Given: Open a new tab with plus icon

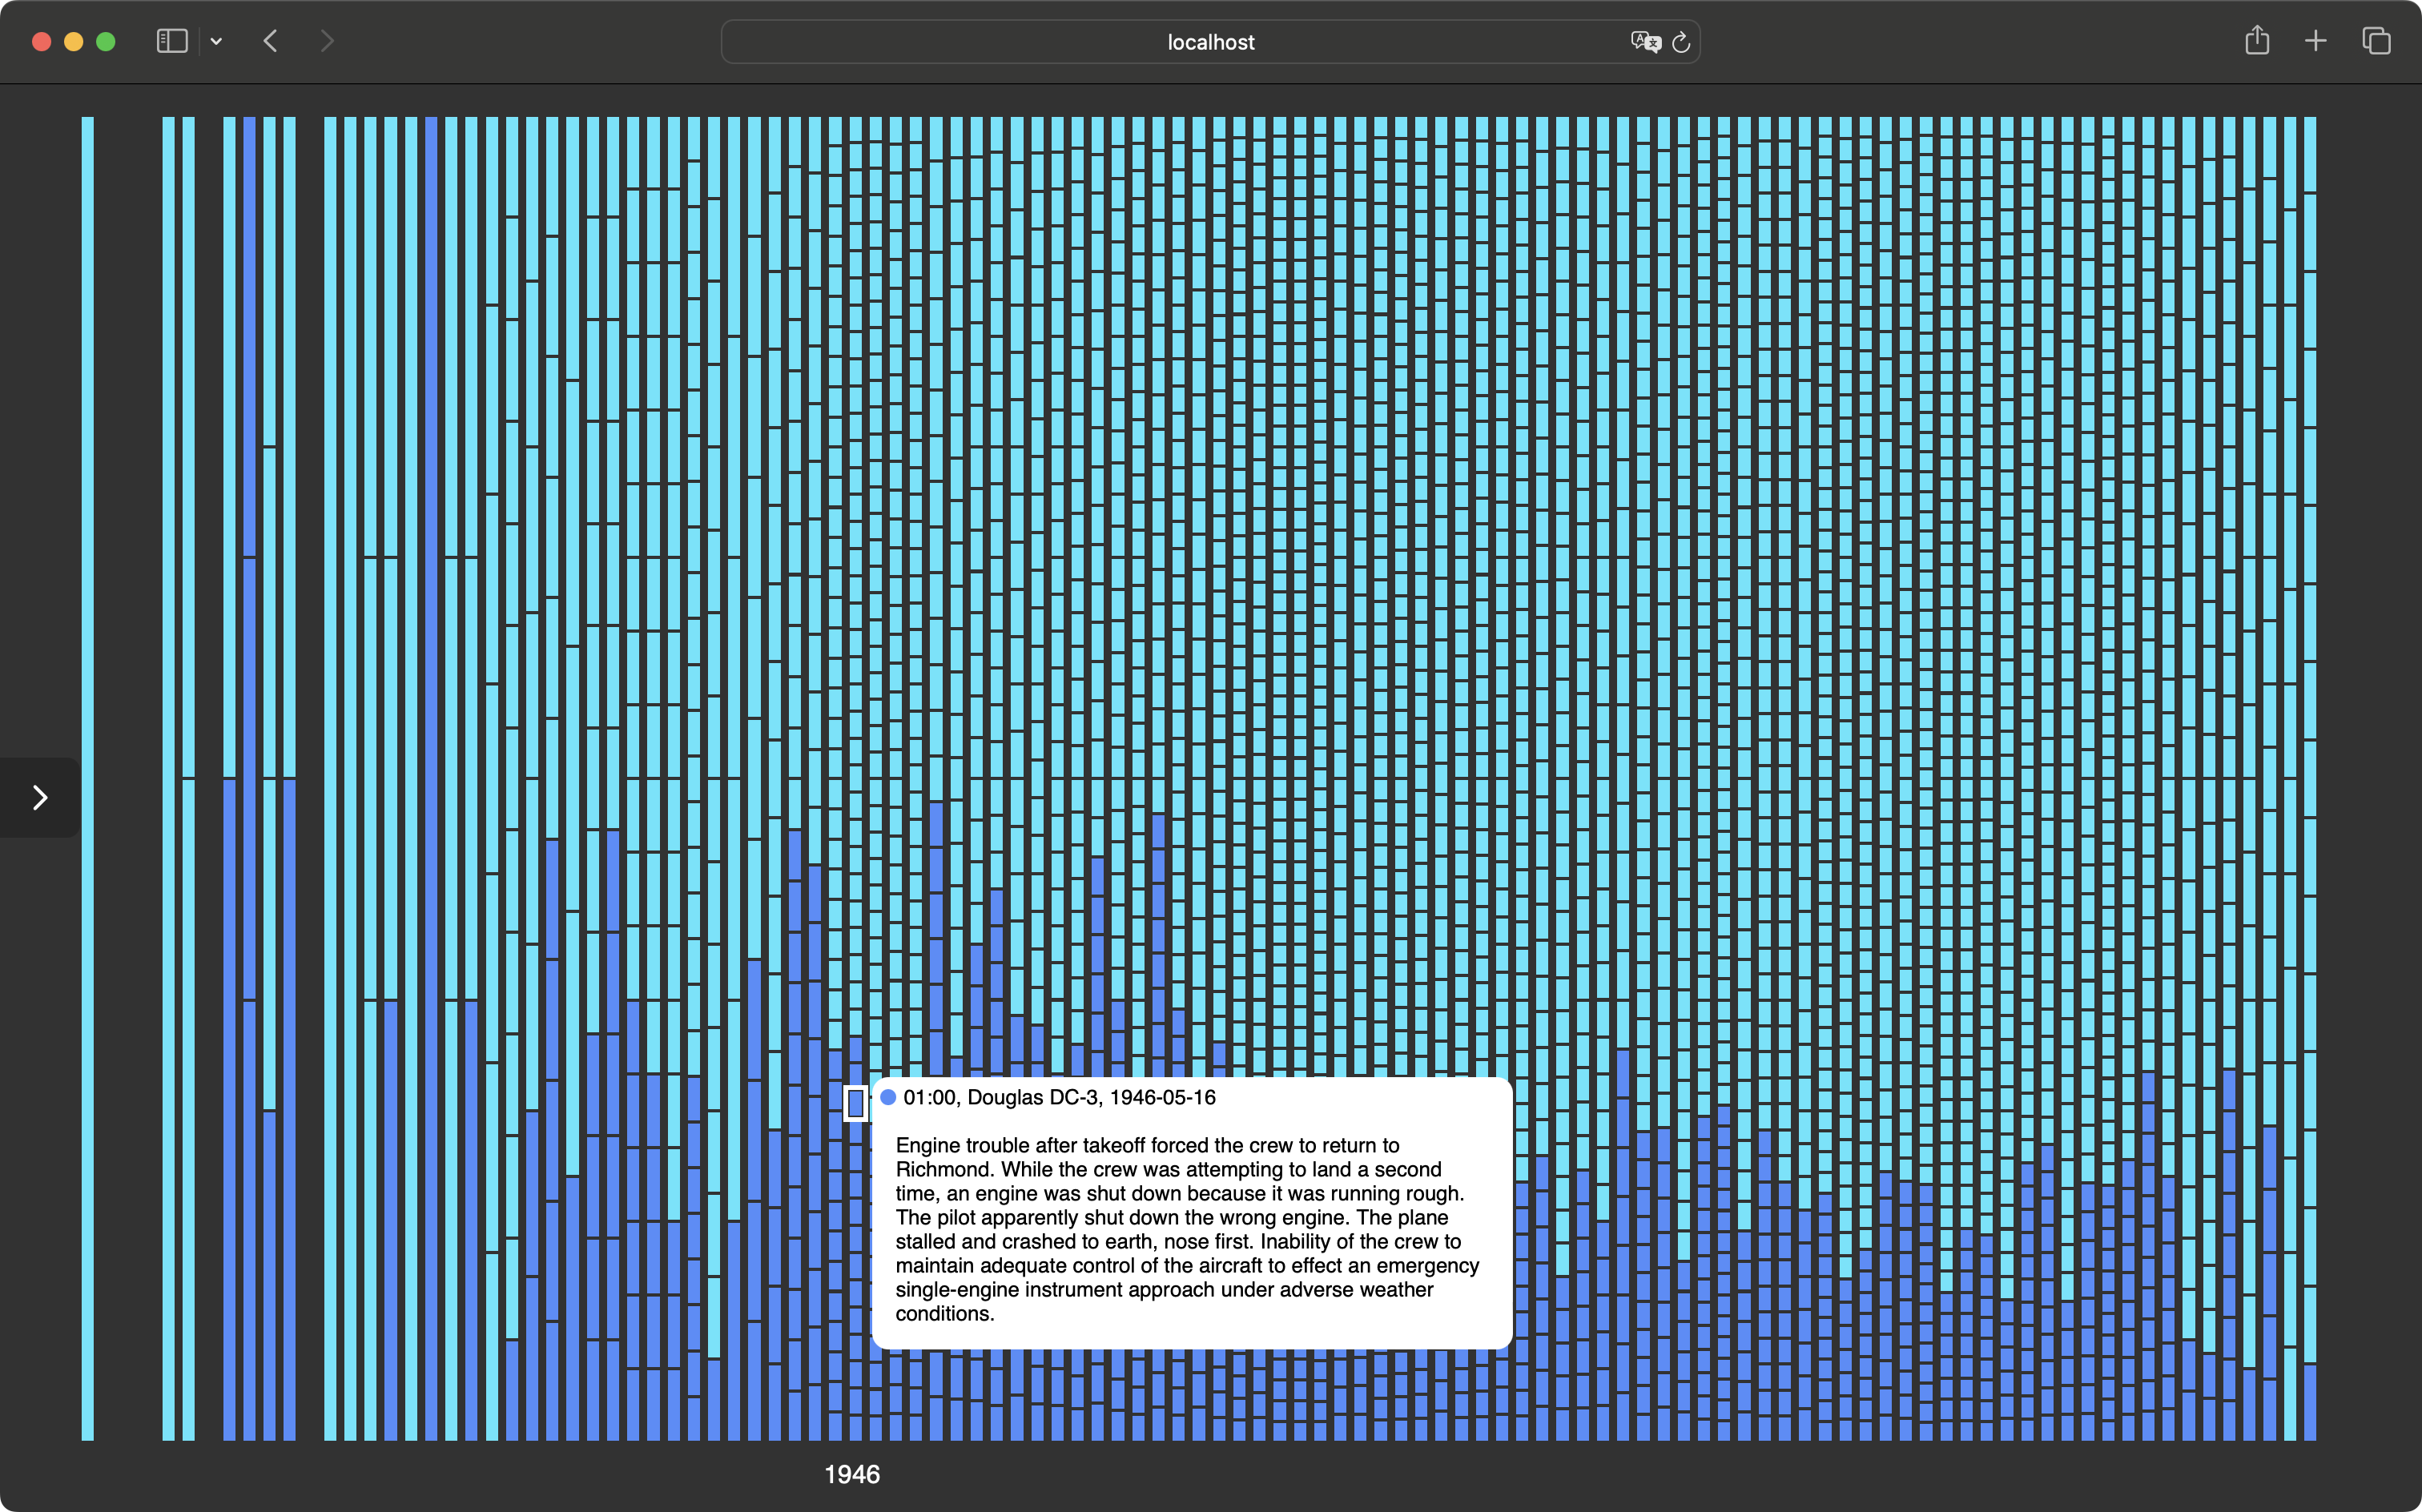Looking at the screenshot, I should point(2315,41).
